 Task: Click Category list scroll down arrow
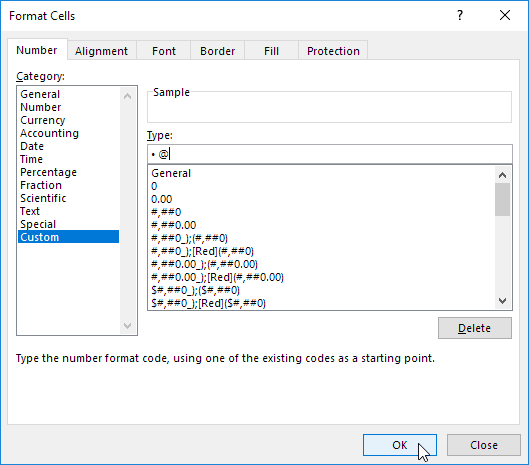pyautogui.click(x=127, y=326)
